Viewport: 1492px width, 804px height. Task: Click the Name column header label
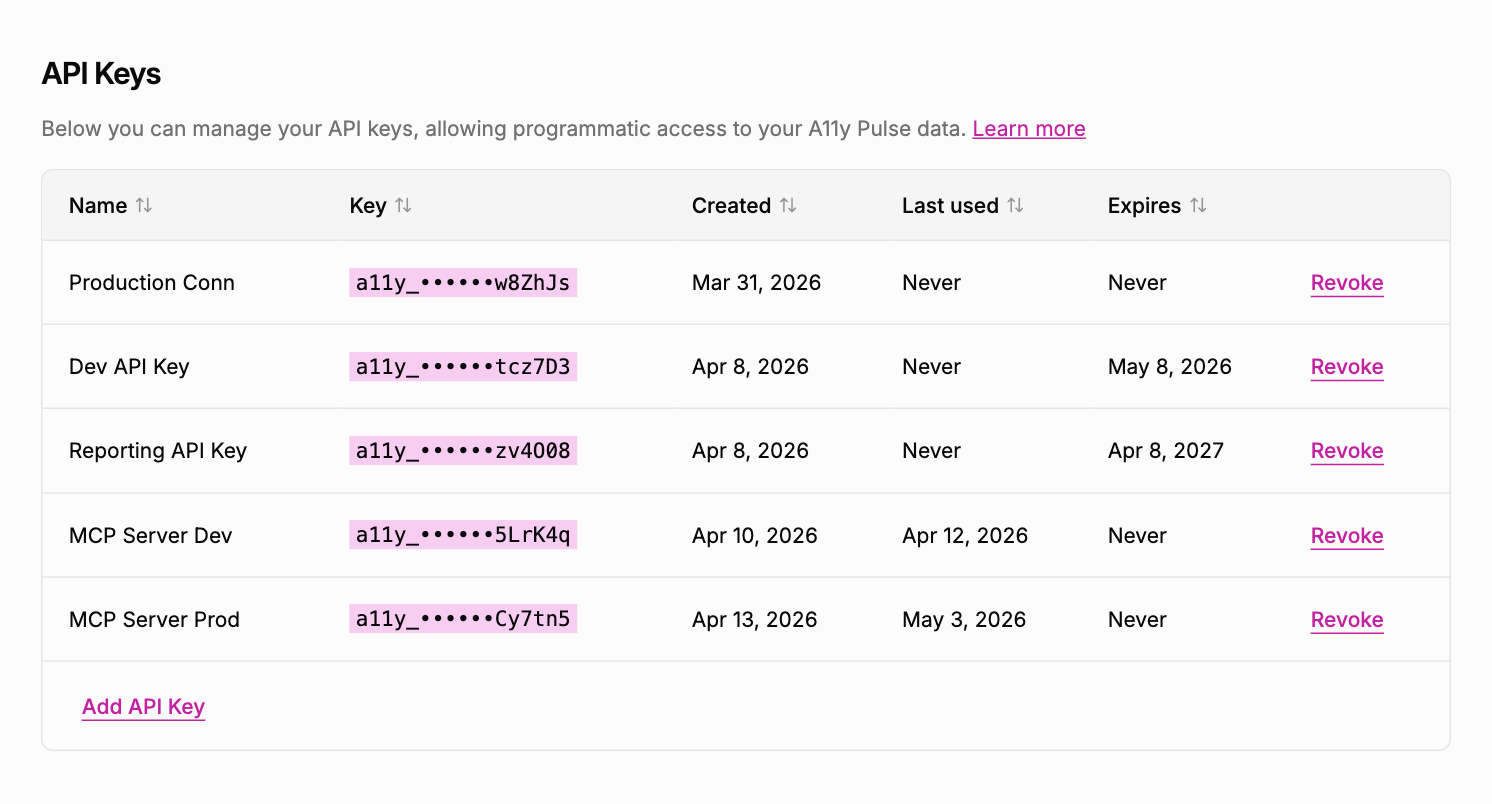click(x=98, y=205)
